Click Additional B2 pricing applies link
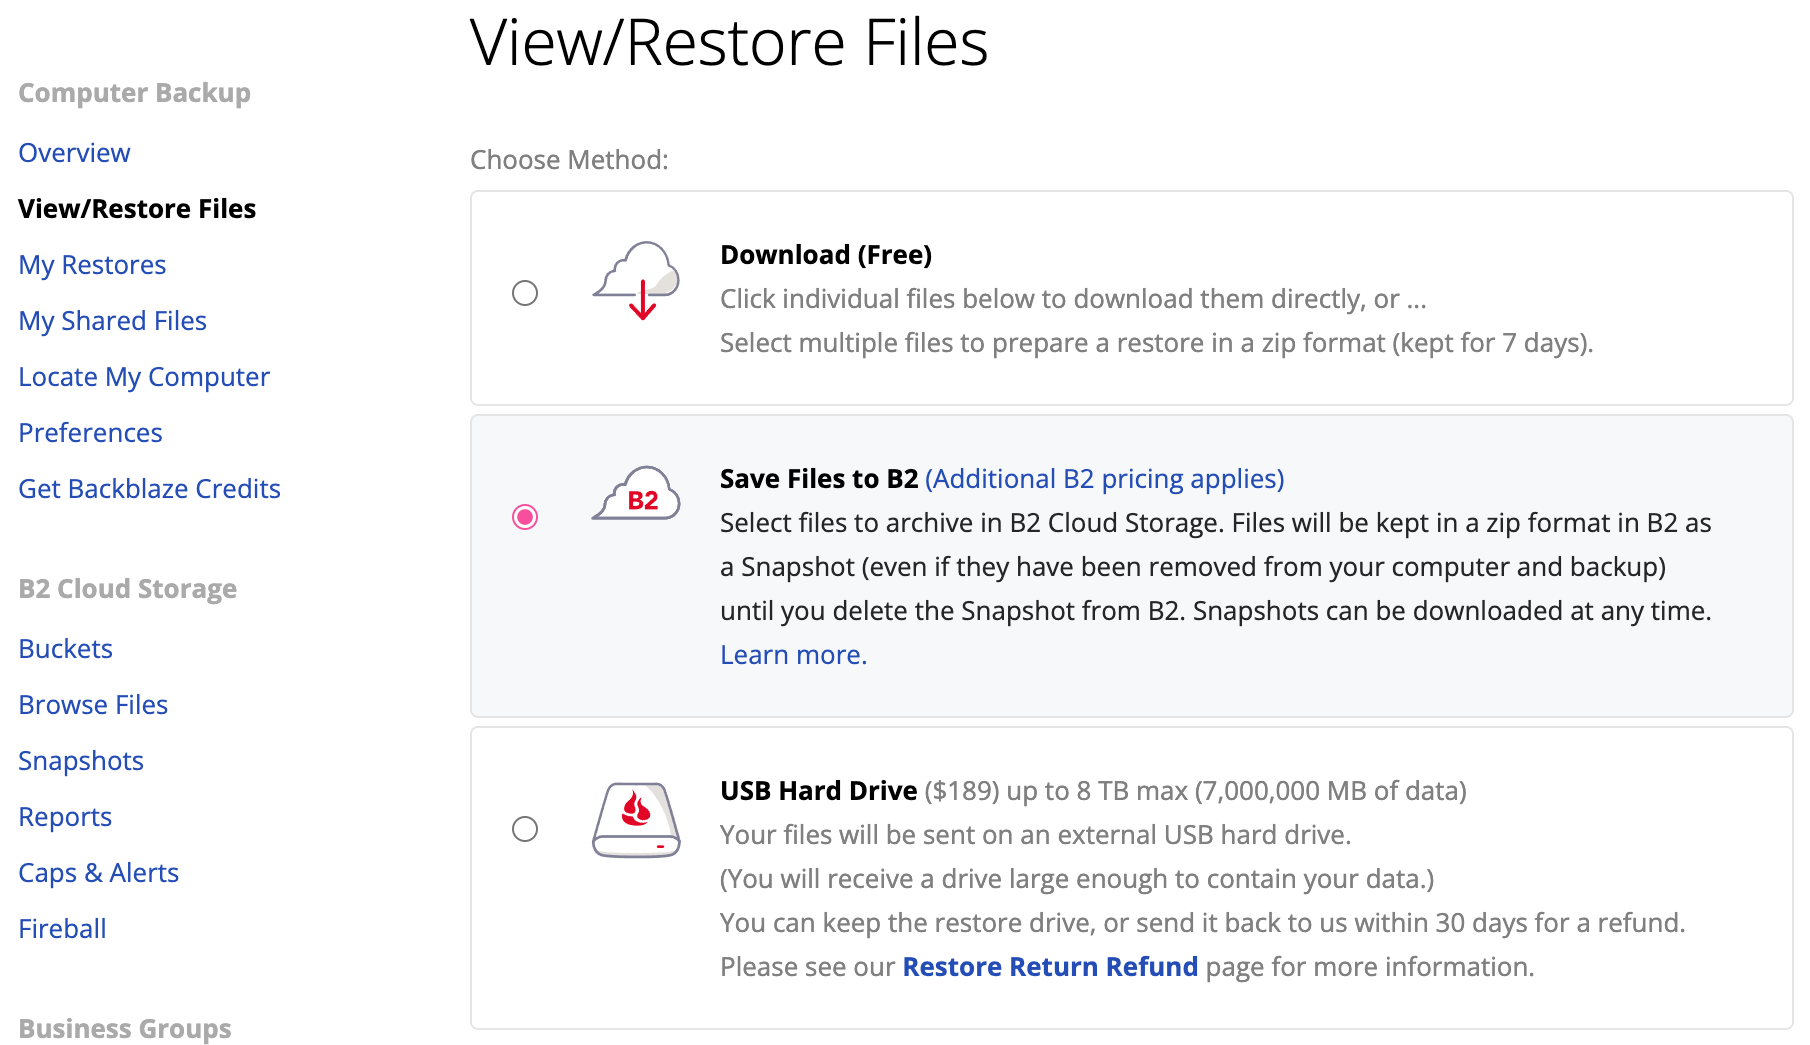The width and height of the screenshot is (1810, 1045). [x=1105, y=479]
